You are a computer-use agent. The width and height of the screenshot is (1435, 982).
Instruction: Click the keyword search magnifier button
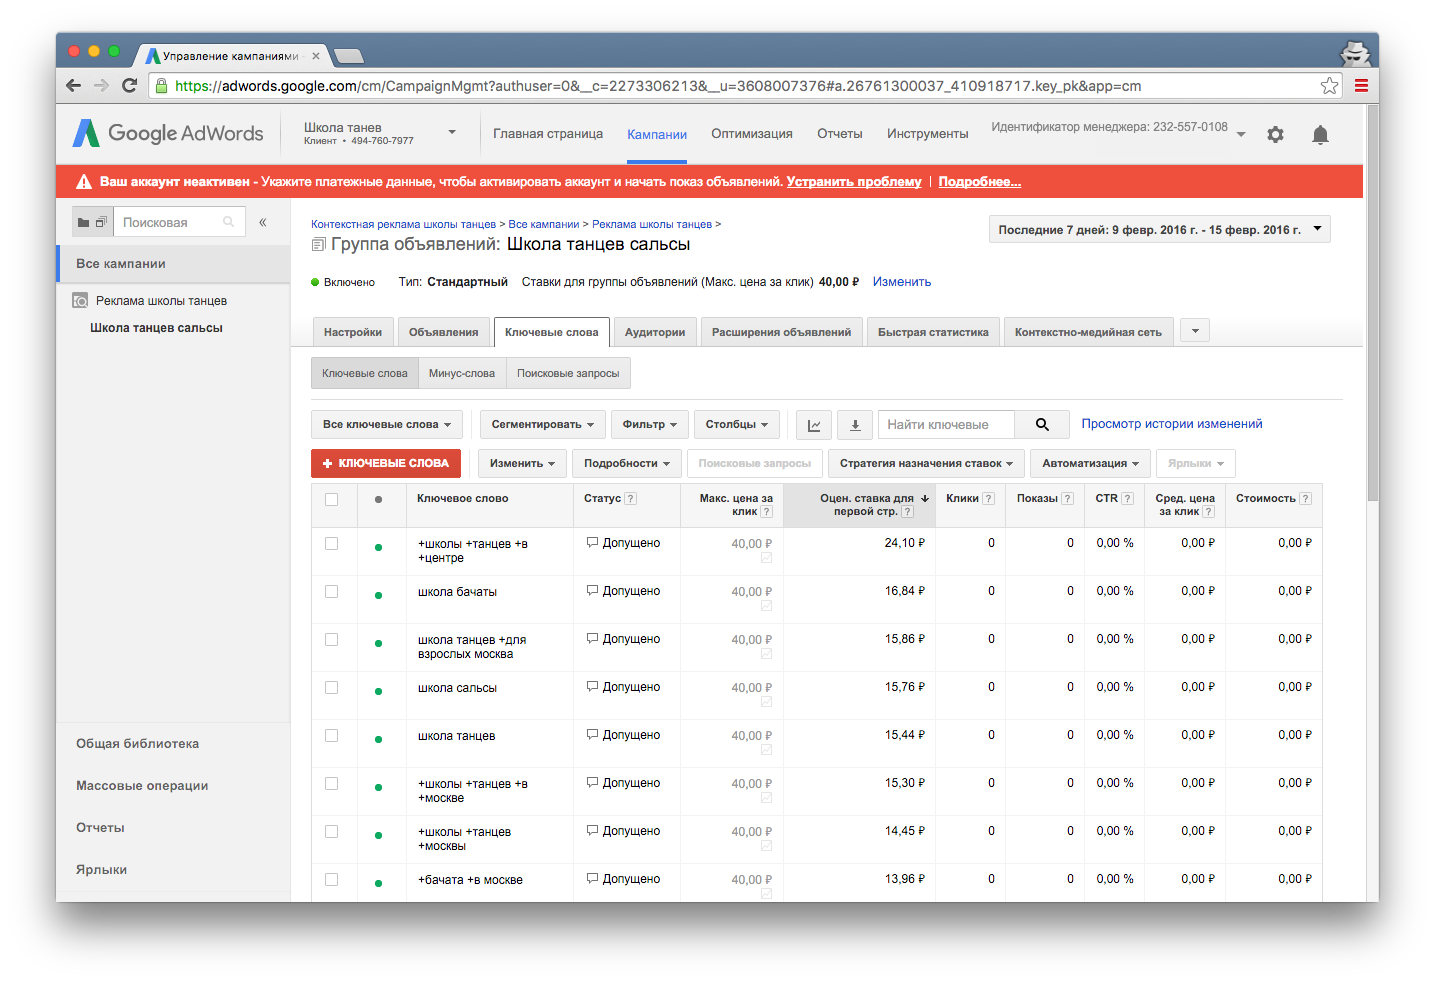tap(1042, 425)
